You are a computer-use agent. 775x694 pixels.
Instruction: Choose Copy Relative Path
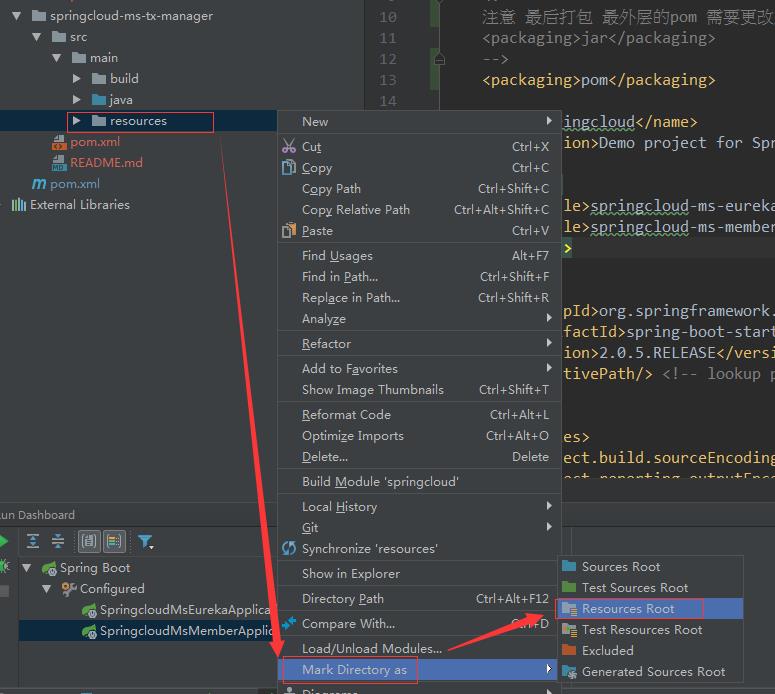420,210
